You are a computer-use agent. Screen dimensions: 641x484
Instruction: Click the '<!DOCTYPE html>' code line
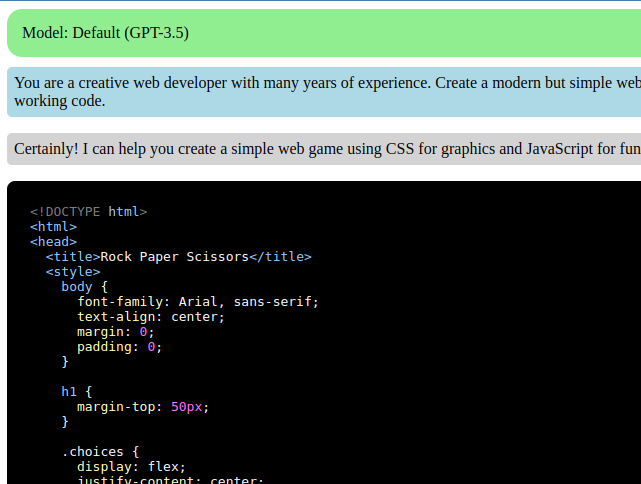[x=88, y=212]
